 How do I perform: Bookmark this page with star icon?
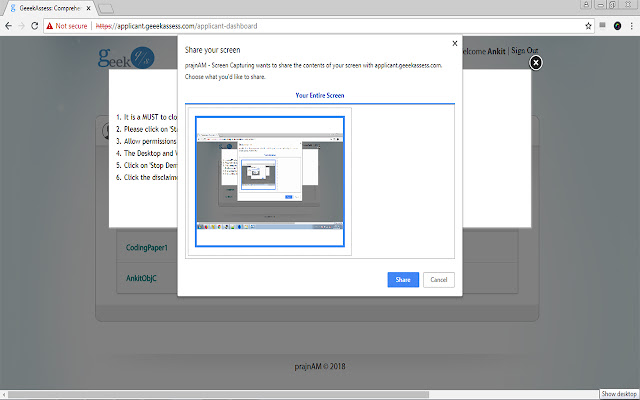(587, 24)
